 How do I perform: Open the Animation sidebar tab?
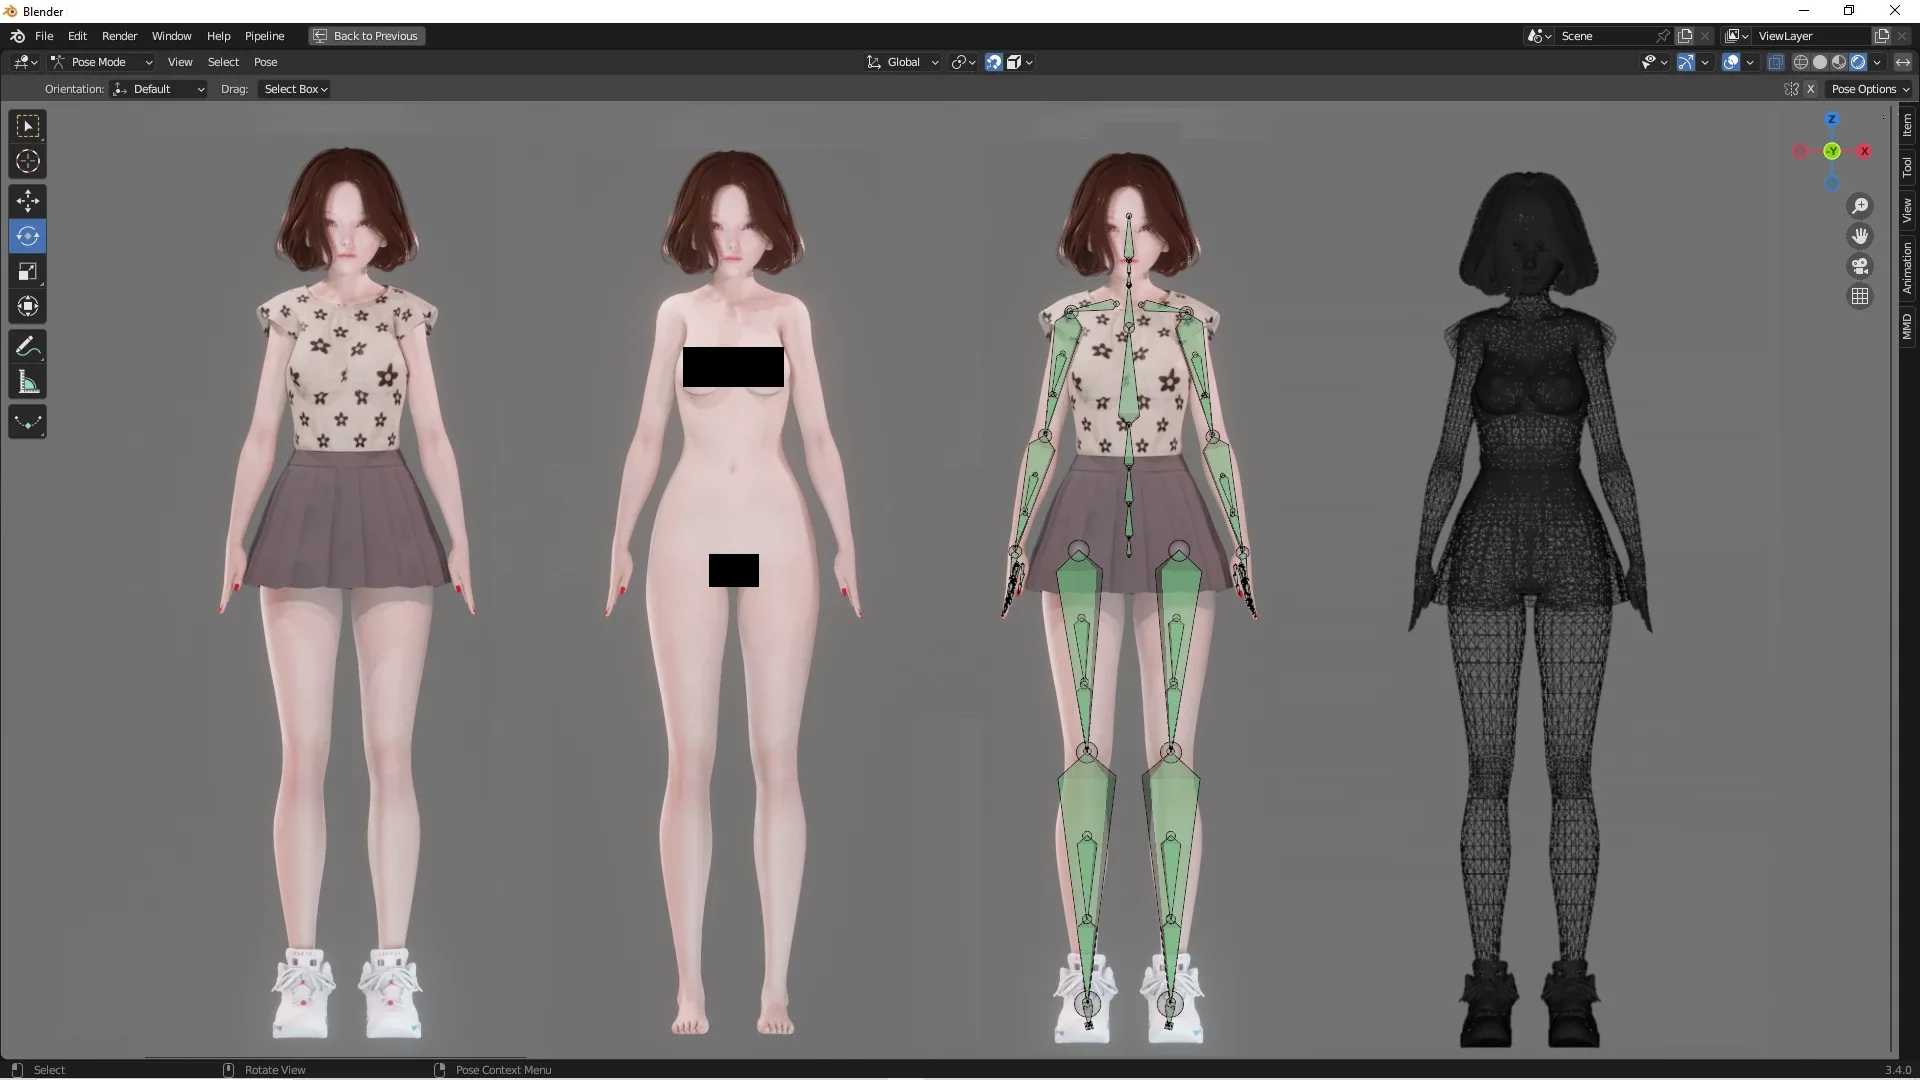click(x=1908, y=267)
